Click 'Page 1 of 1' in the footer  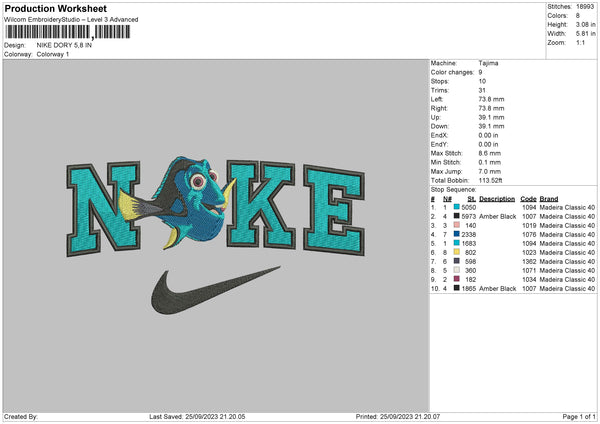(579, 416)
